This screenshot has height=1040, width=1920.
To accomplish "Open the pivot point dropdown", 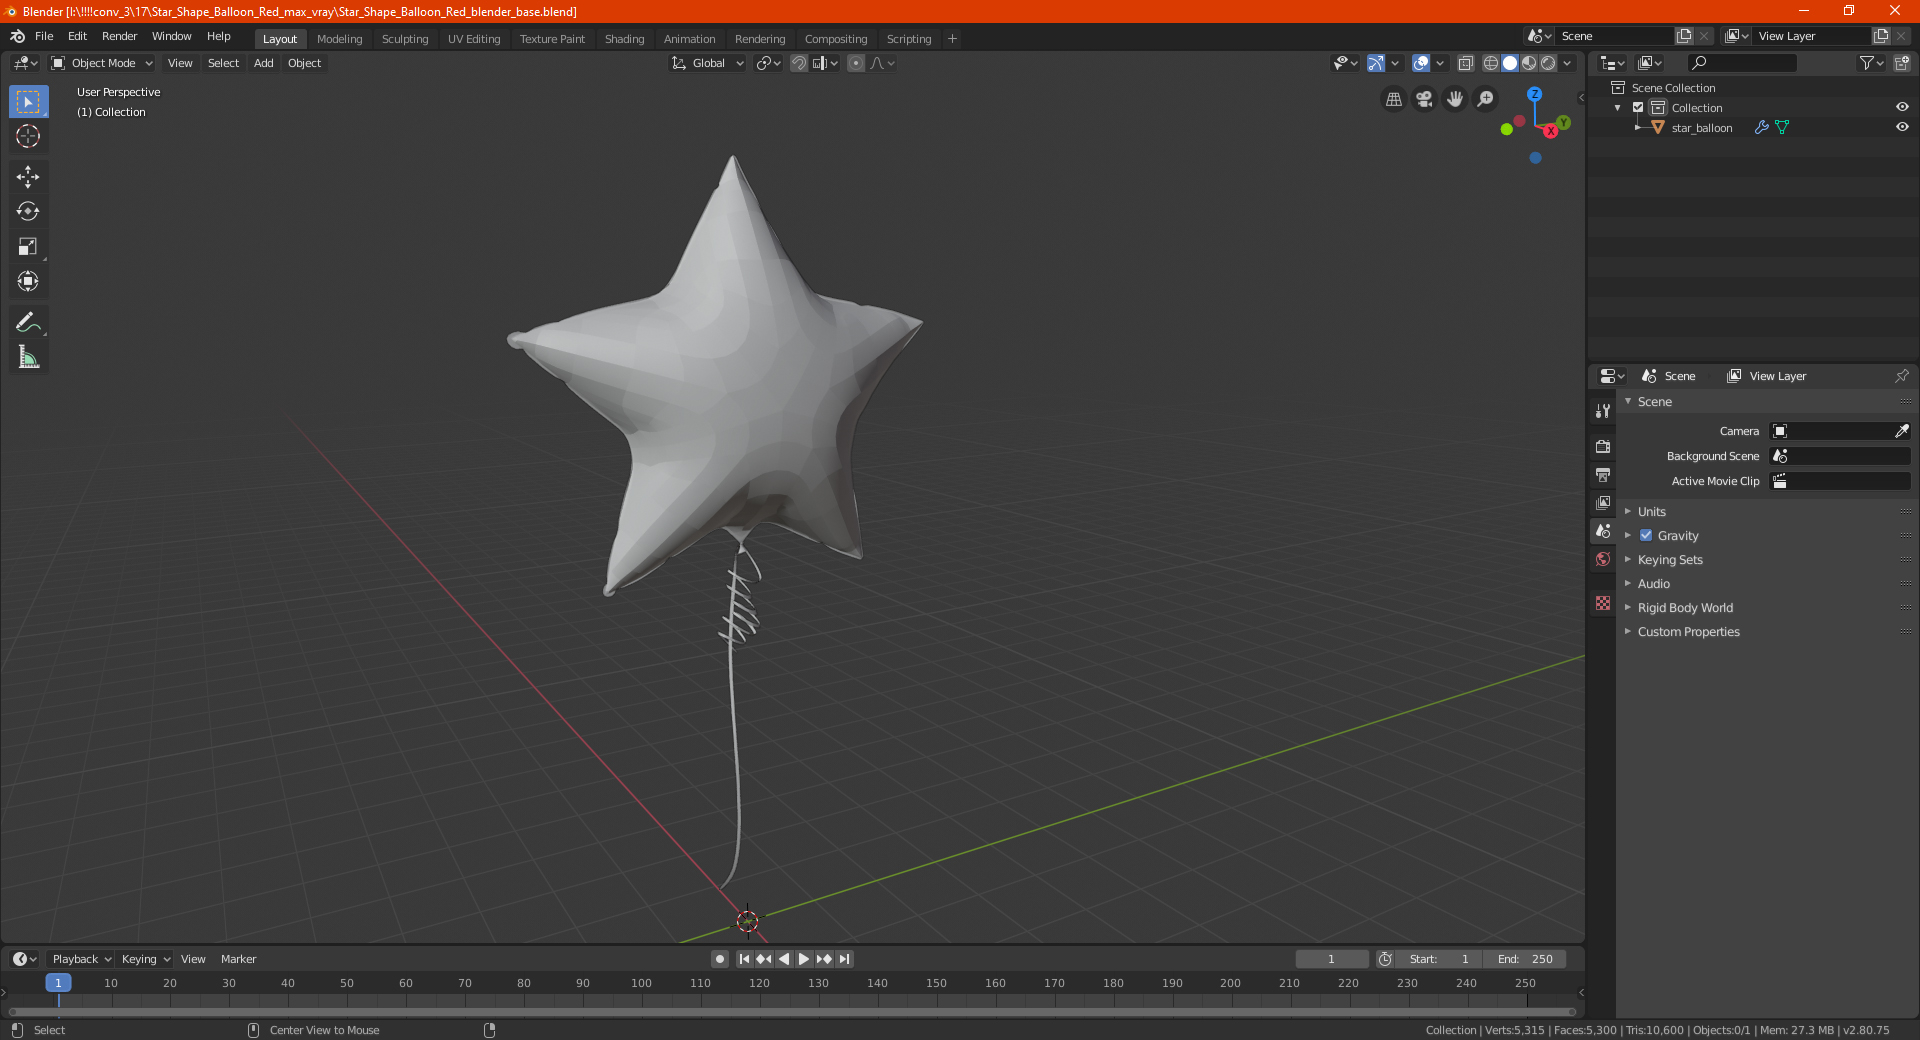I will 768,63.
